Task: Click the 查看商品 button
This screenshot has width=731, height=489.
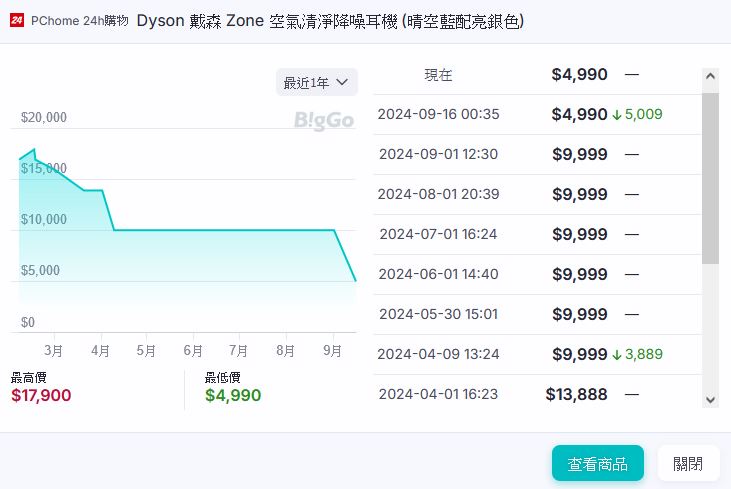Action: (597, 463)
